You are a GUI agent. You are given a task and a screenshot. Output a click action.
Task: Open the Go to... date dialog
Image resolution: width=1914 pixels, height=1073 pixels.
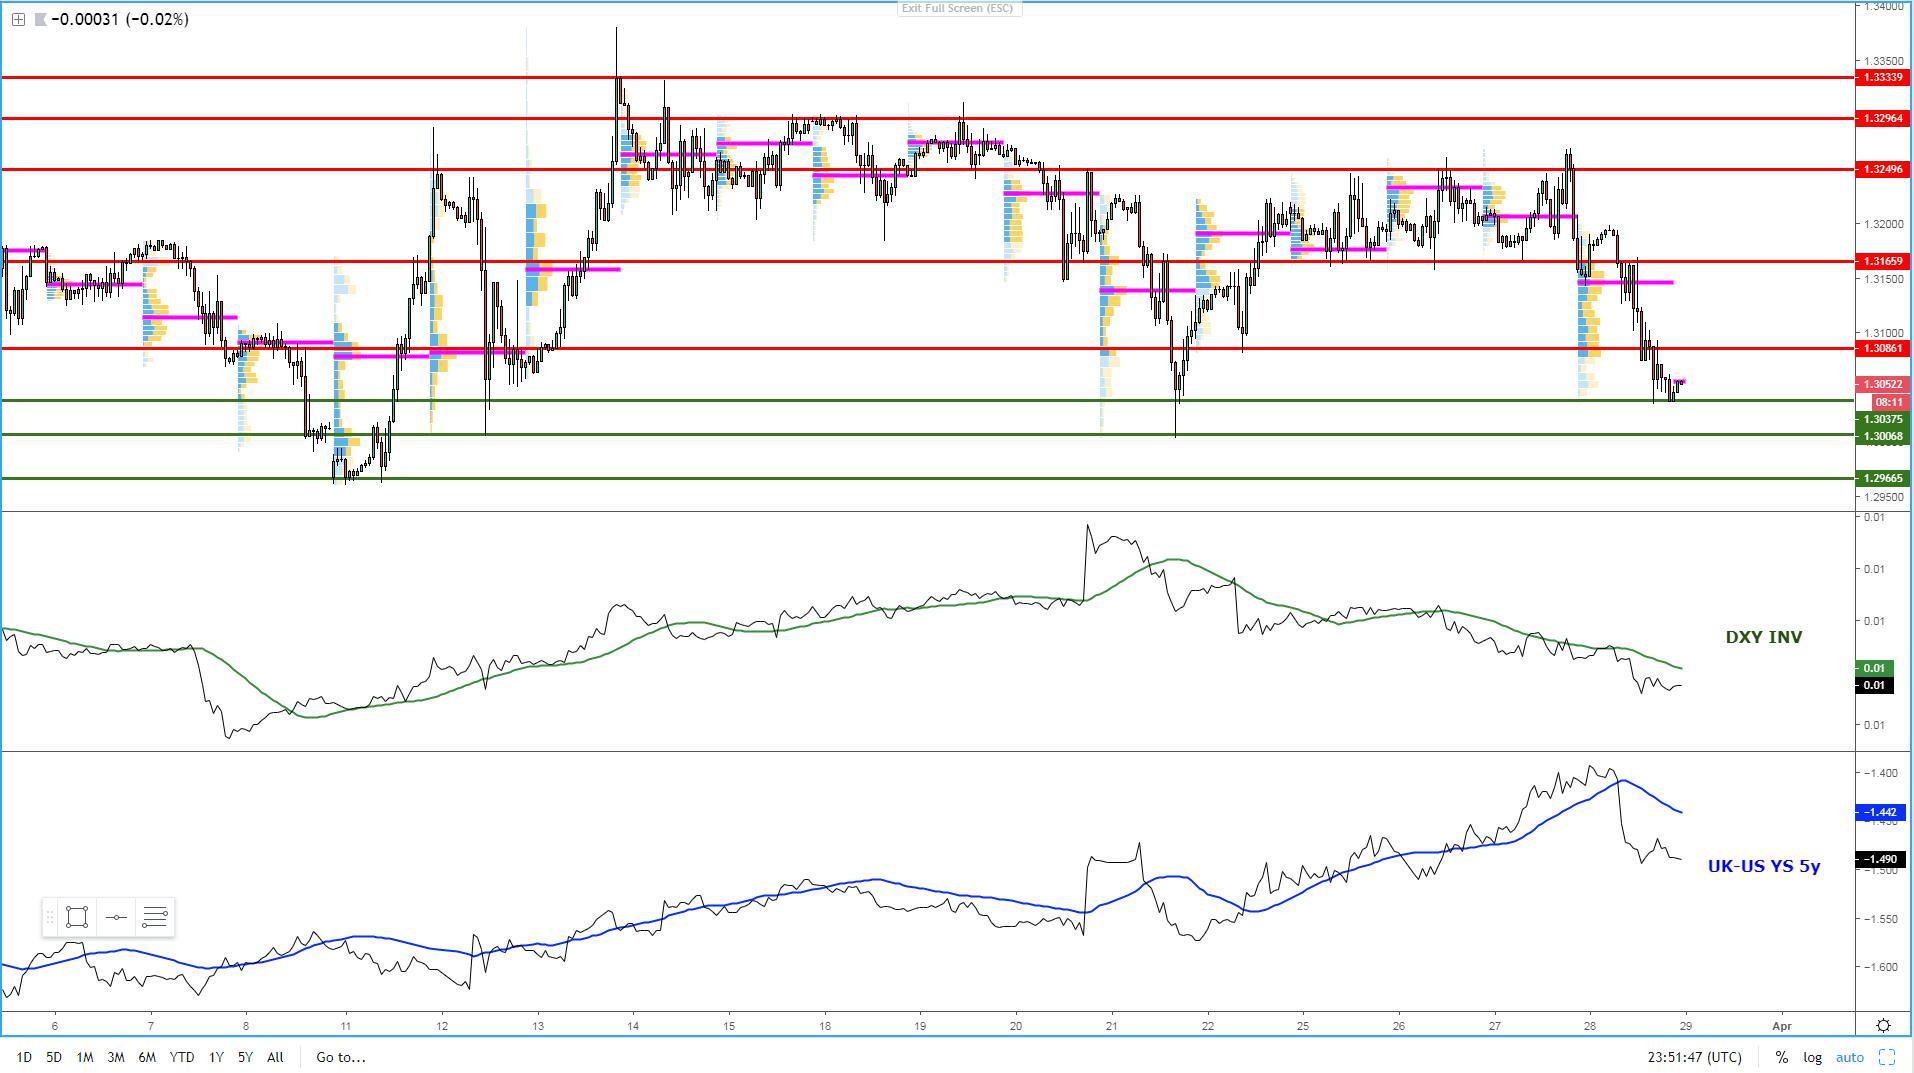point(341,1057)
